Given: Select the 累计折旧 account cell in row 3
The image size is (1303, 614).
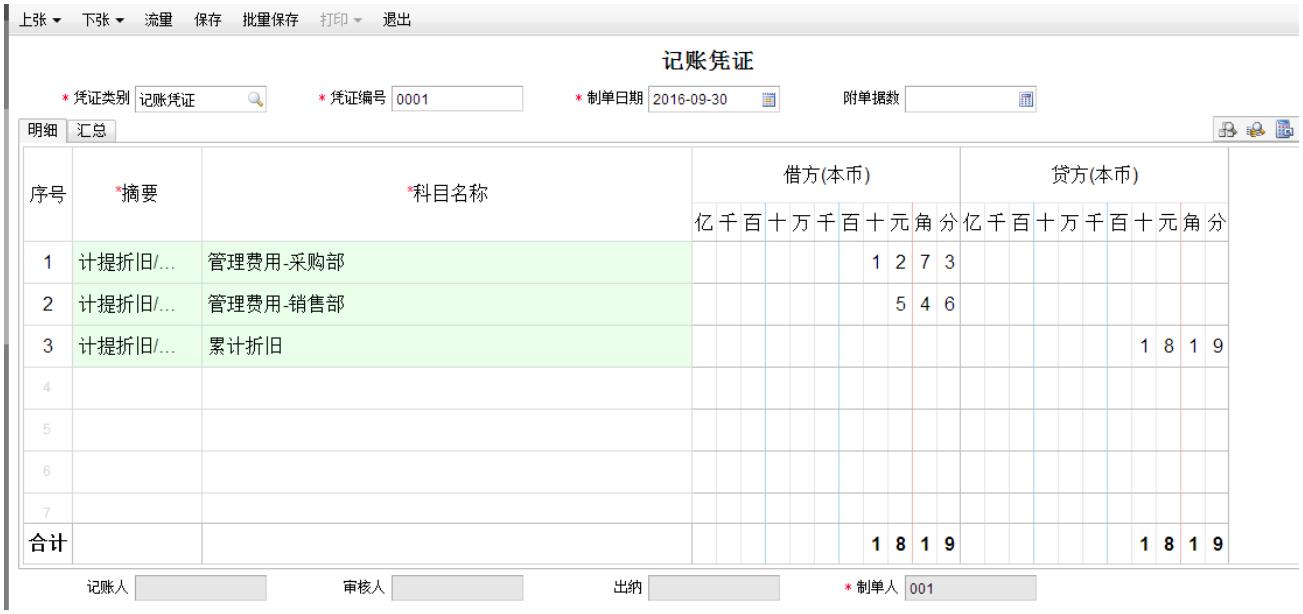Looking at the screenshot, I should click(x=446, y=346).
